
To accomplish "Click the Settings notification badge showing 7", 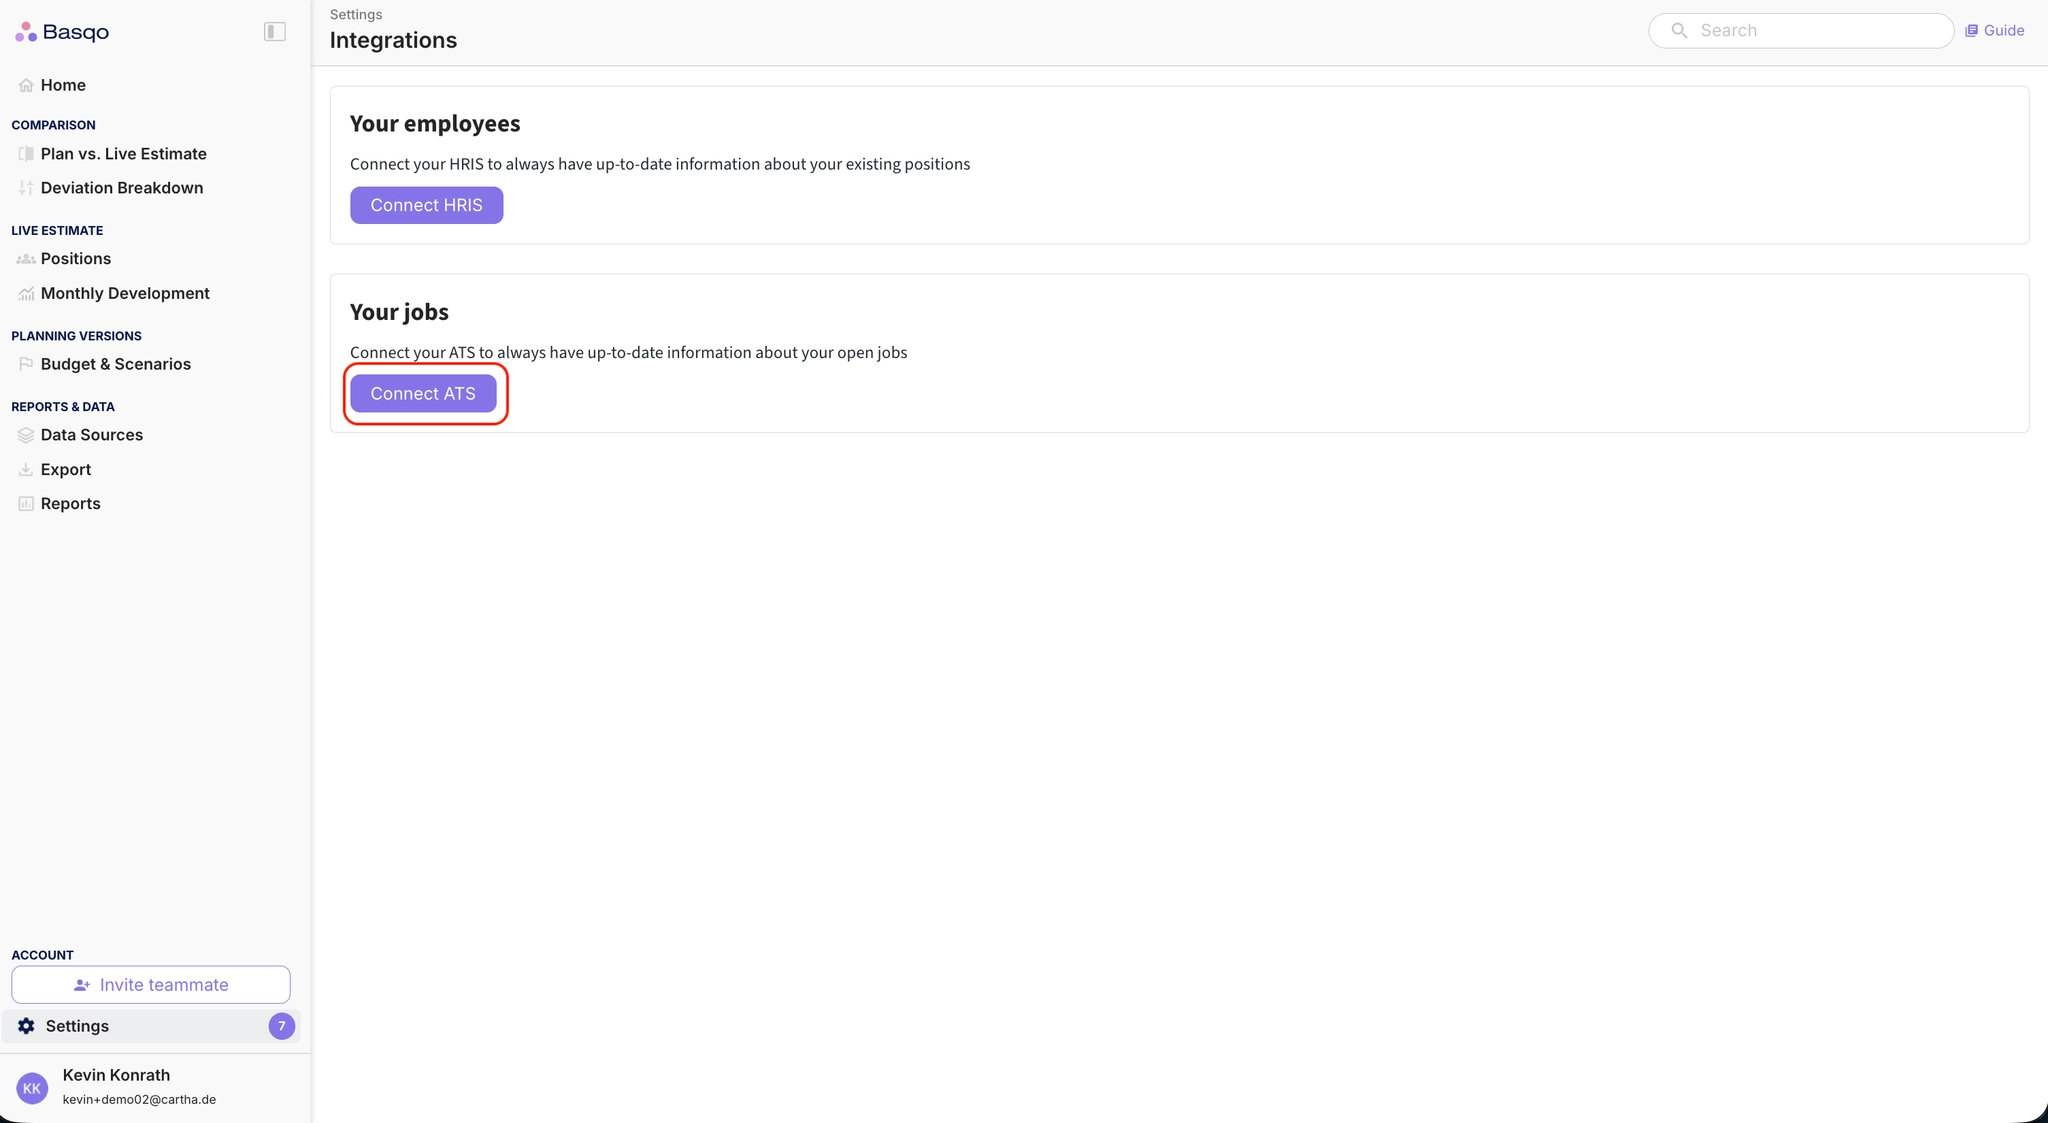I will 282,1026.
